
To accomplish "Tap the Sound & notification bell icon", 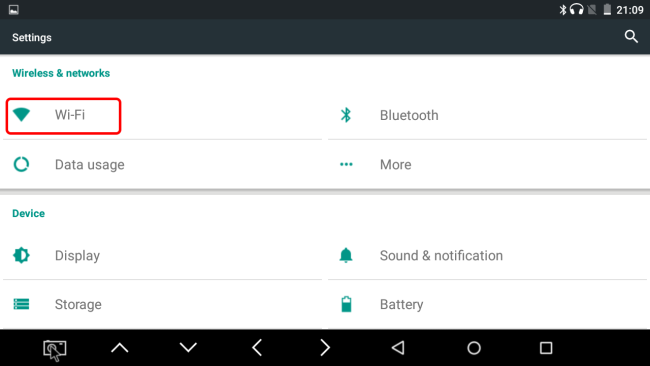I will coord(346,255).
